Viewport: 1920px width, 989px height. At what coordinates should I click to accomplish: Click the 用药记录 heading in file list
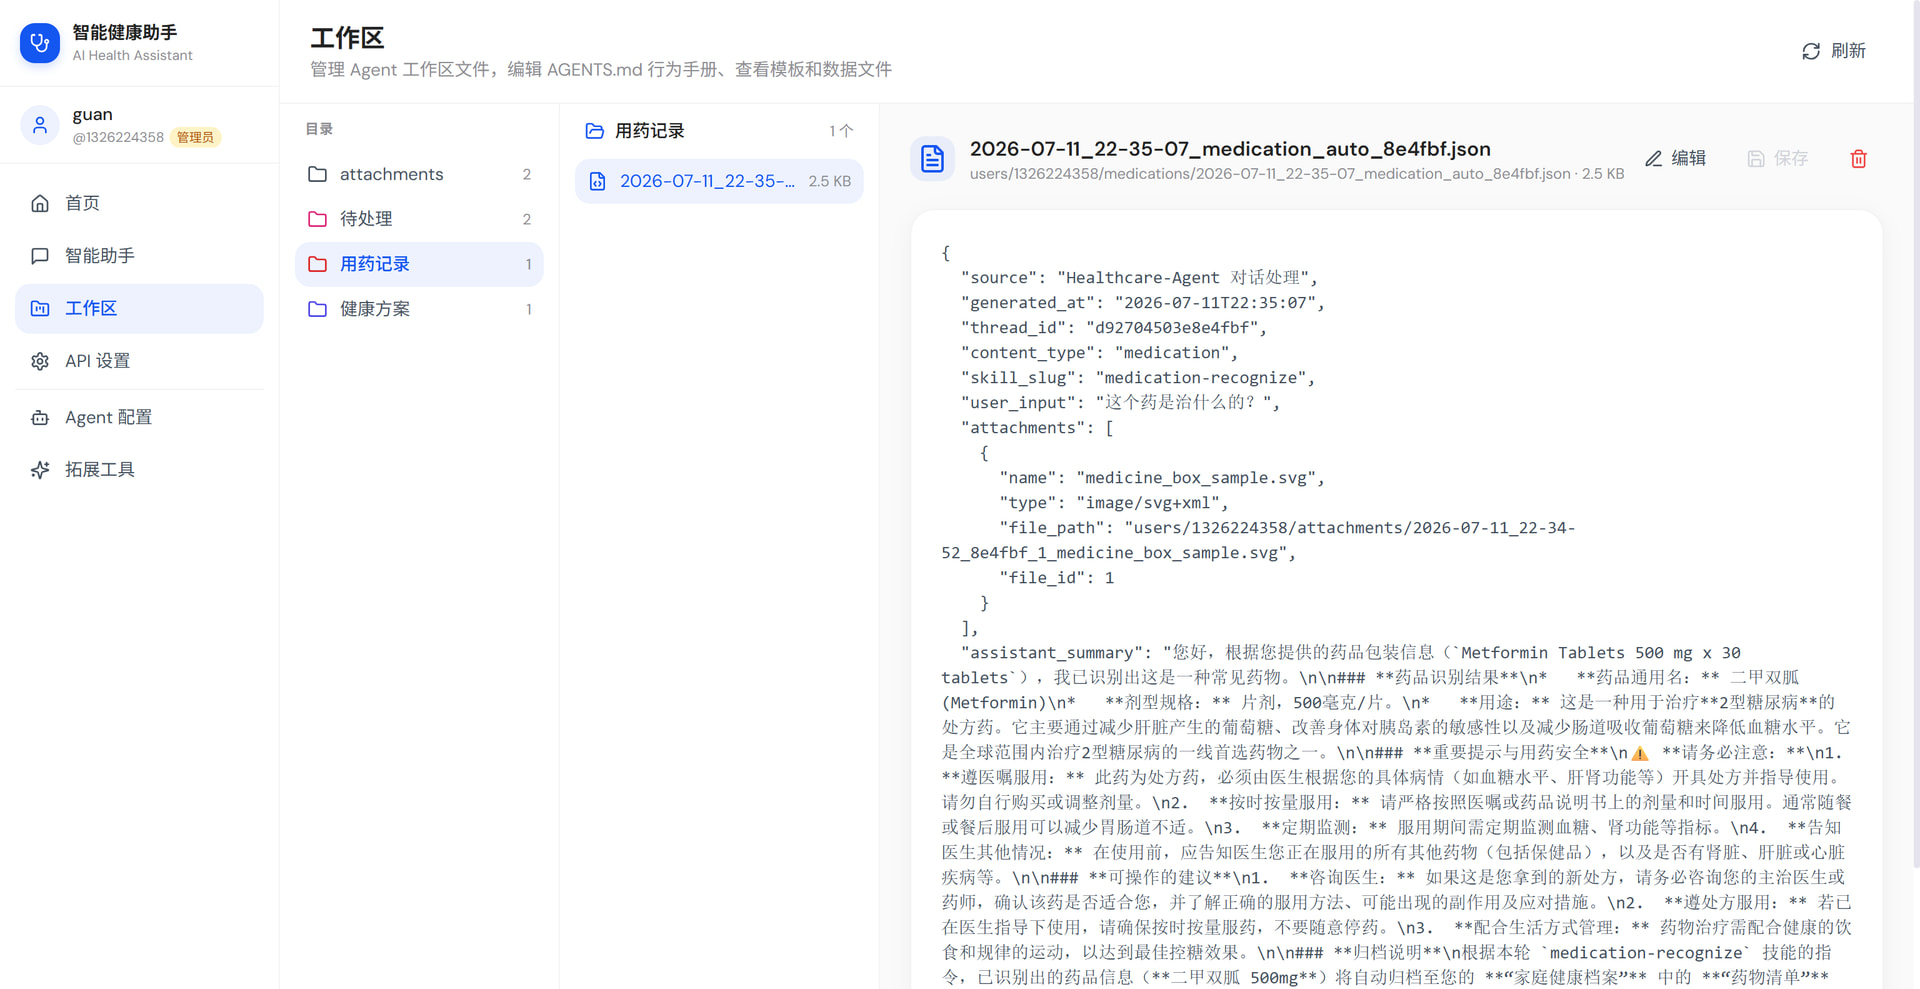649,131
